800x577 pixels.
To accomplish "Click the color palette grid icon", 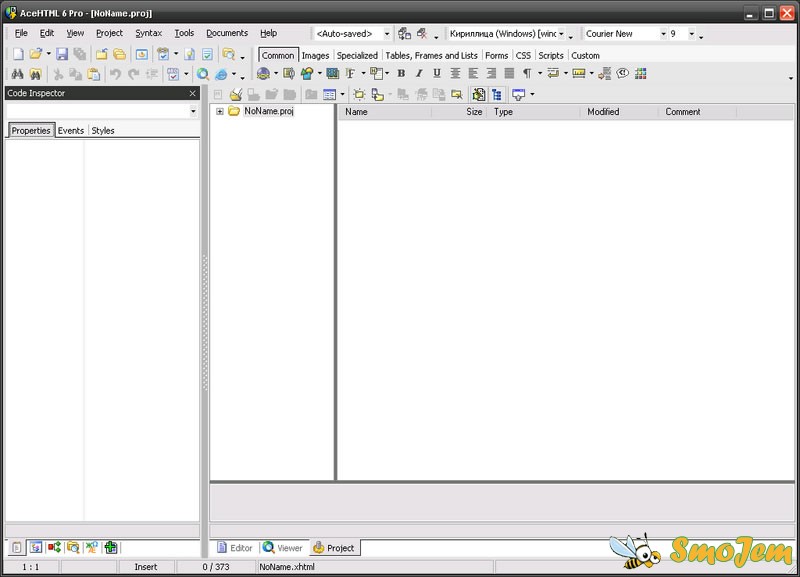I will click(x=641, y=73).
